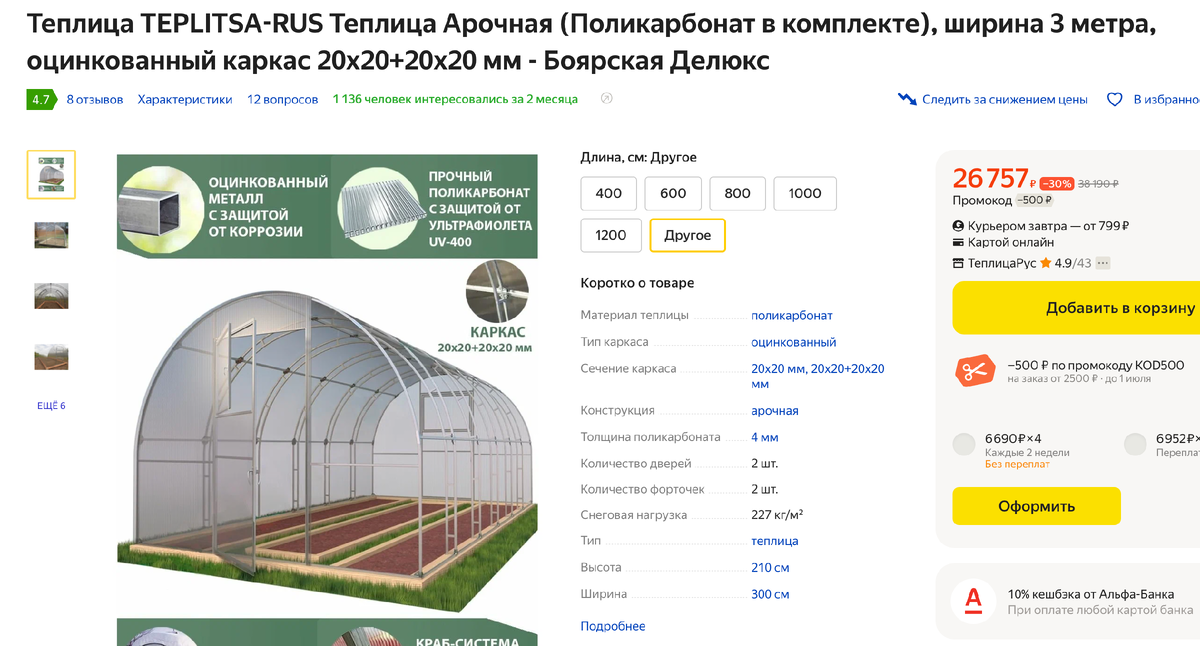Click the оцинкованный frame type link
The width and height of the screenshot is (1200, 646).
794,343
